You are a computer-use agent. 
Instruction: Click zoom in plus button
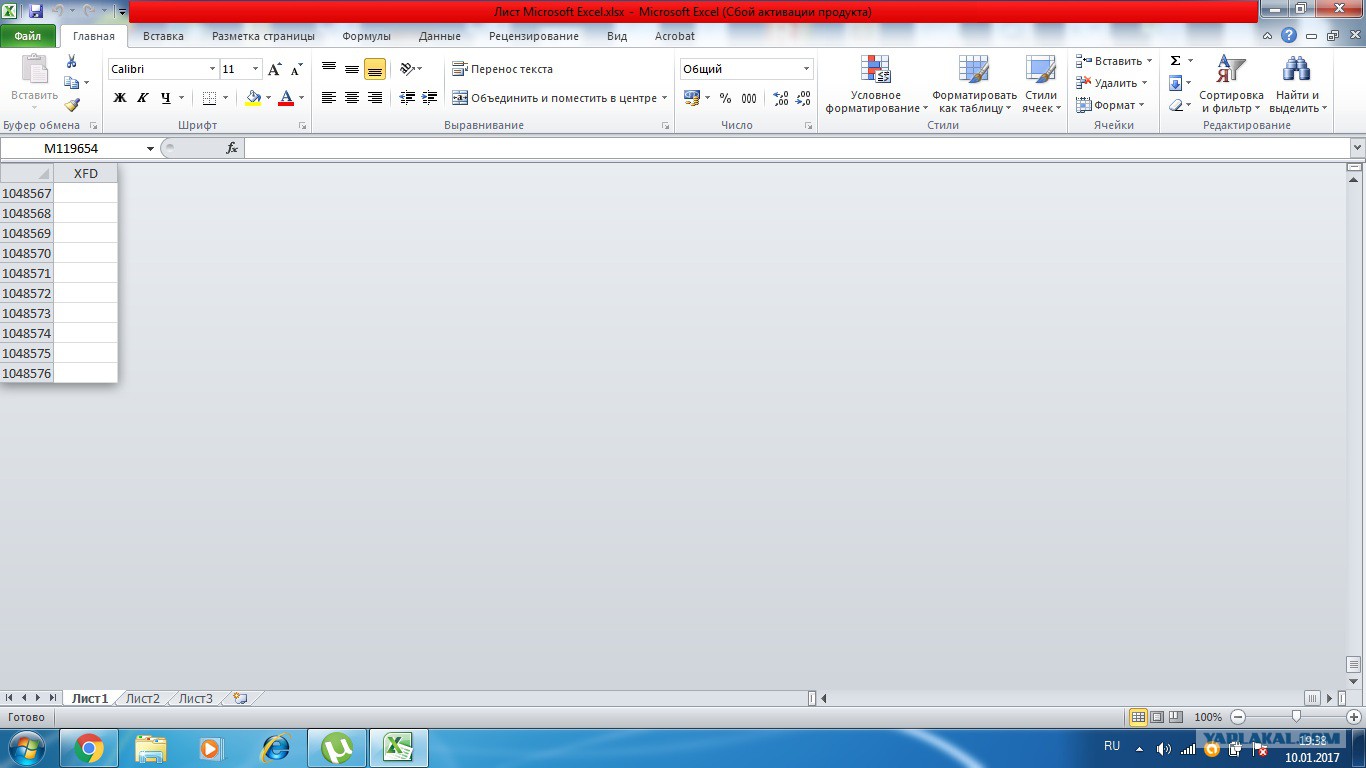(1354, 717)
